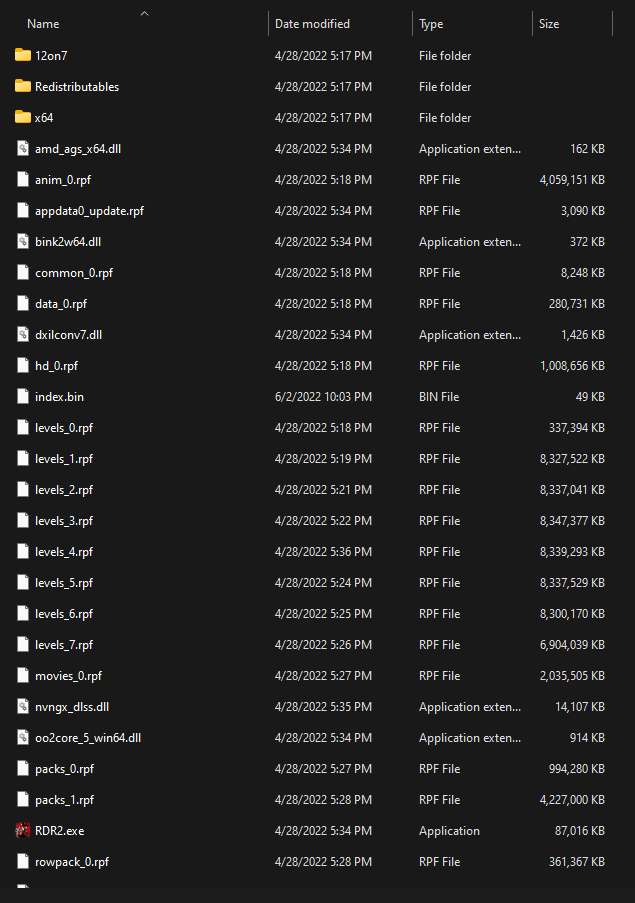Open the x64 folder icon
This screenshot has width=635, height=903.
(x=22, y=117)
